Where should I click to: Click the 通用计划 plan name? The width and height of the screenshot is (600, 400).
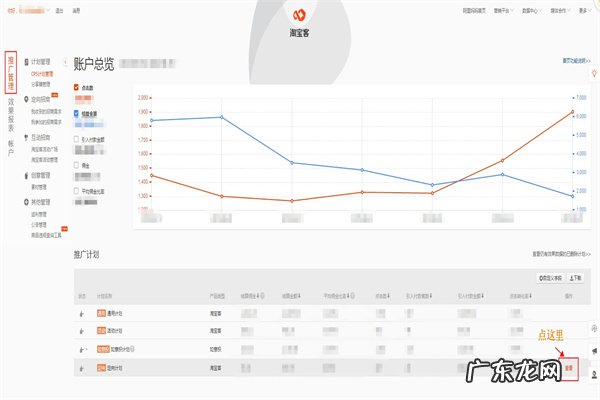[115, 313]
